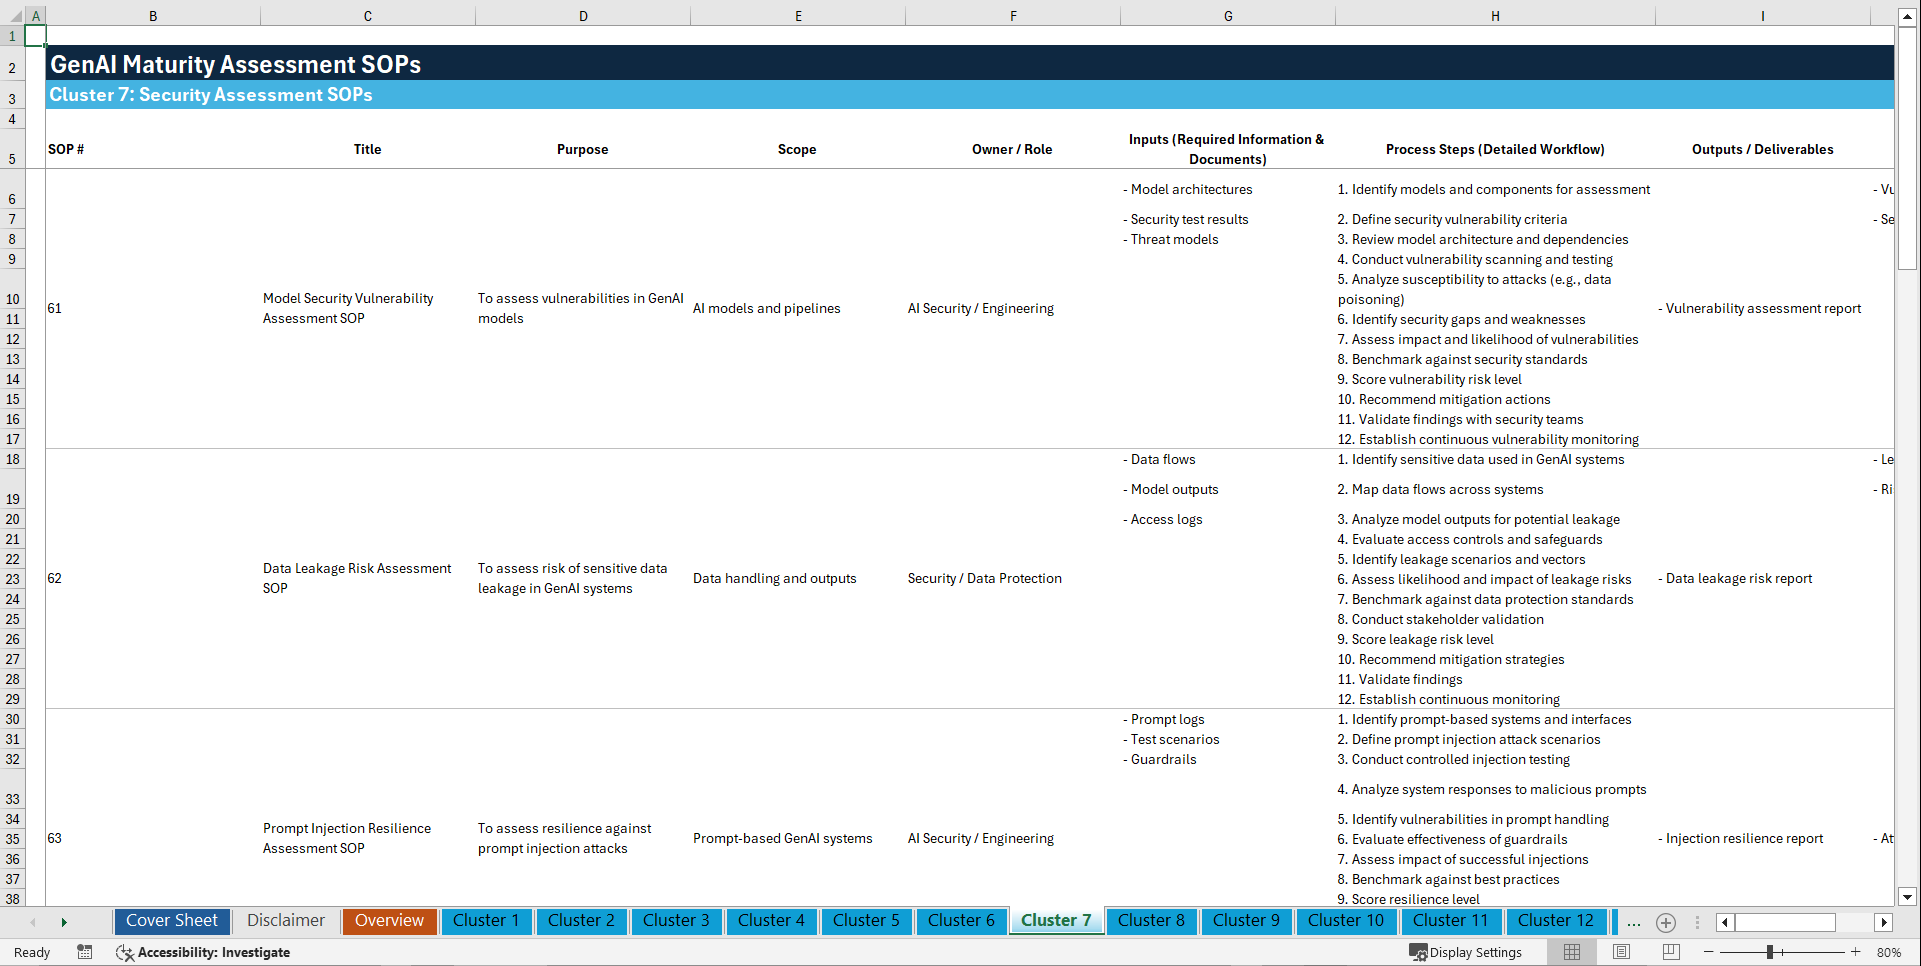
Task: Go to the Cover Sheet tab
Action: coord(171,920)
